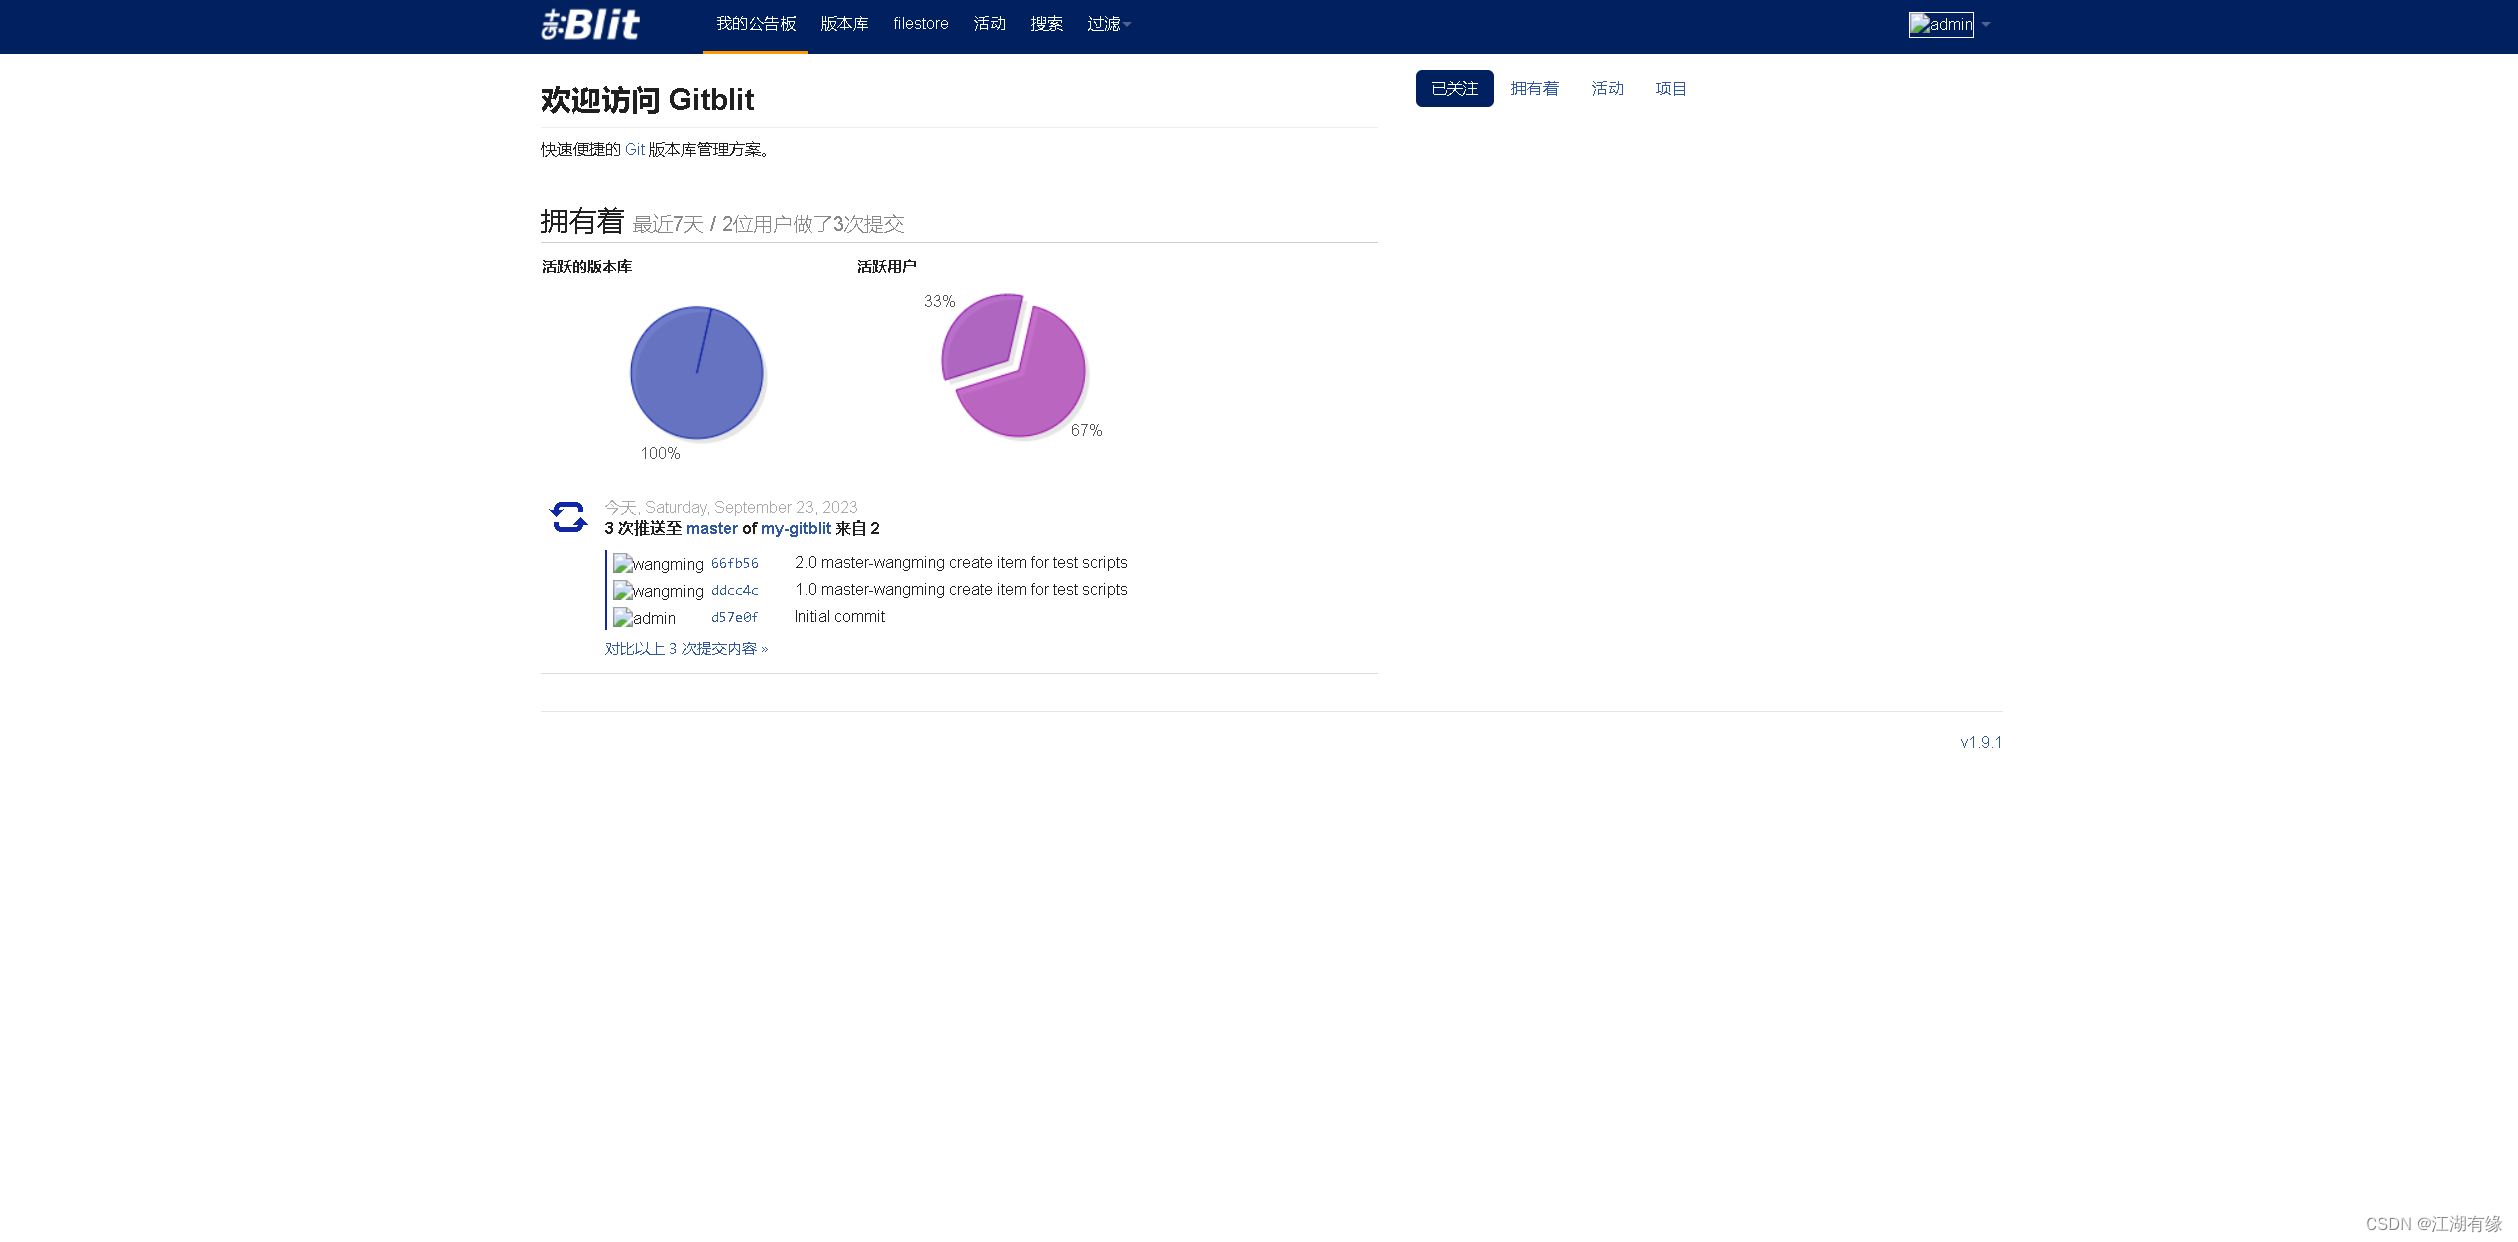
Task: Select the 活动 tab beside 拥有着
Action: [1607, 89]
